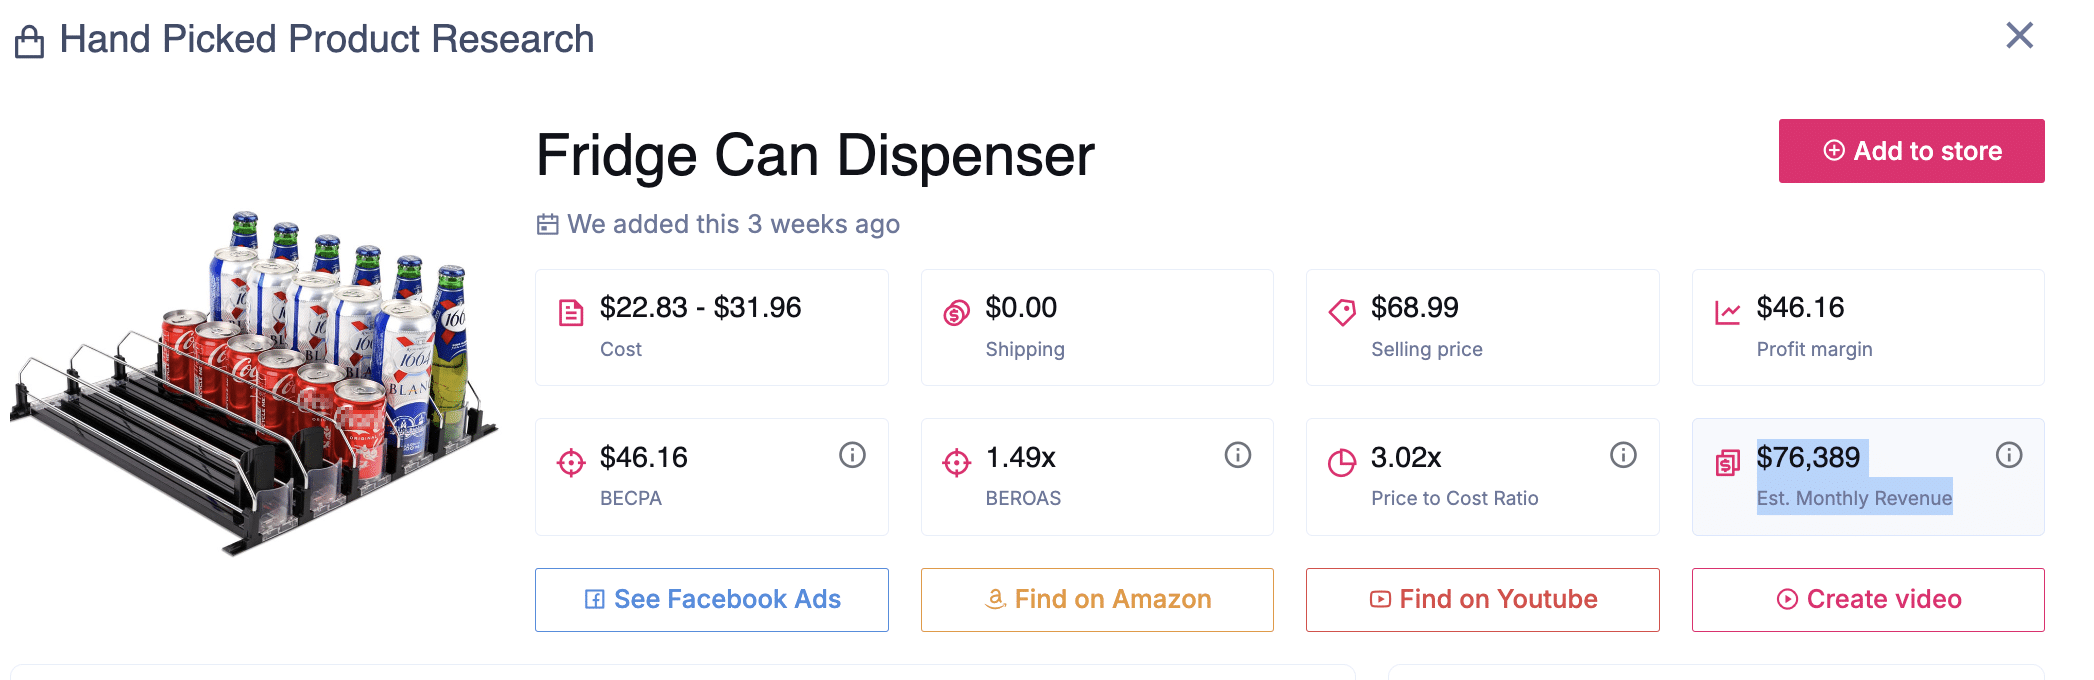The width and height of the screenshot is (2094, 680).
Task: Click the BEROAS info icon
Action: pos(1238,456)
